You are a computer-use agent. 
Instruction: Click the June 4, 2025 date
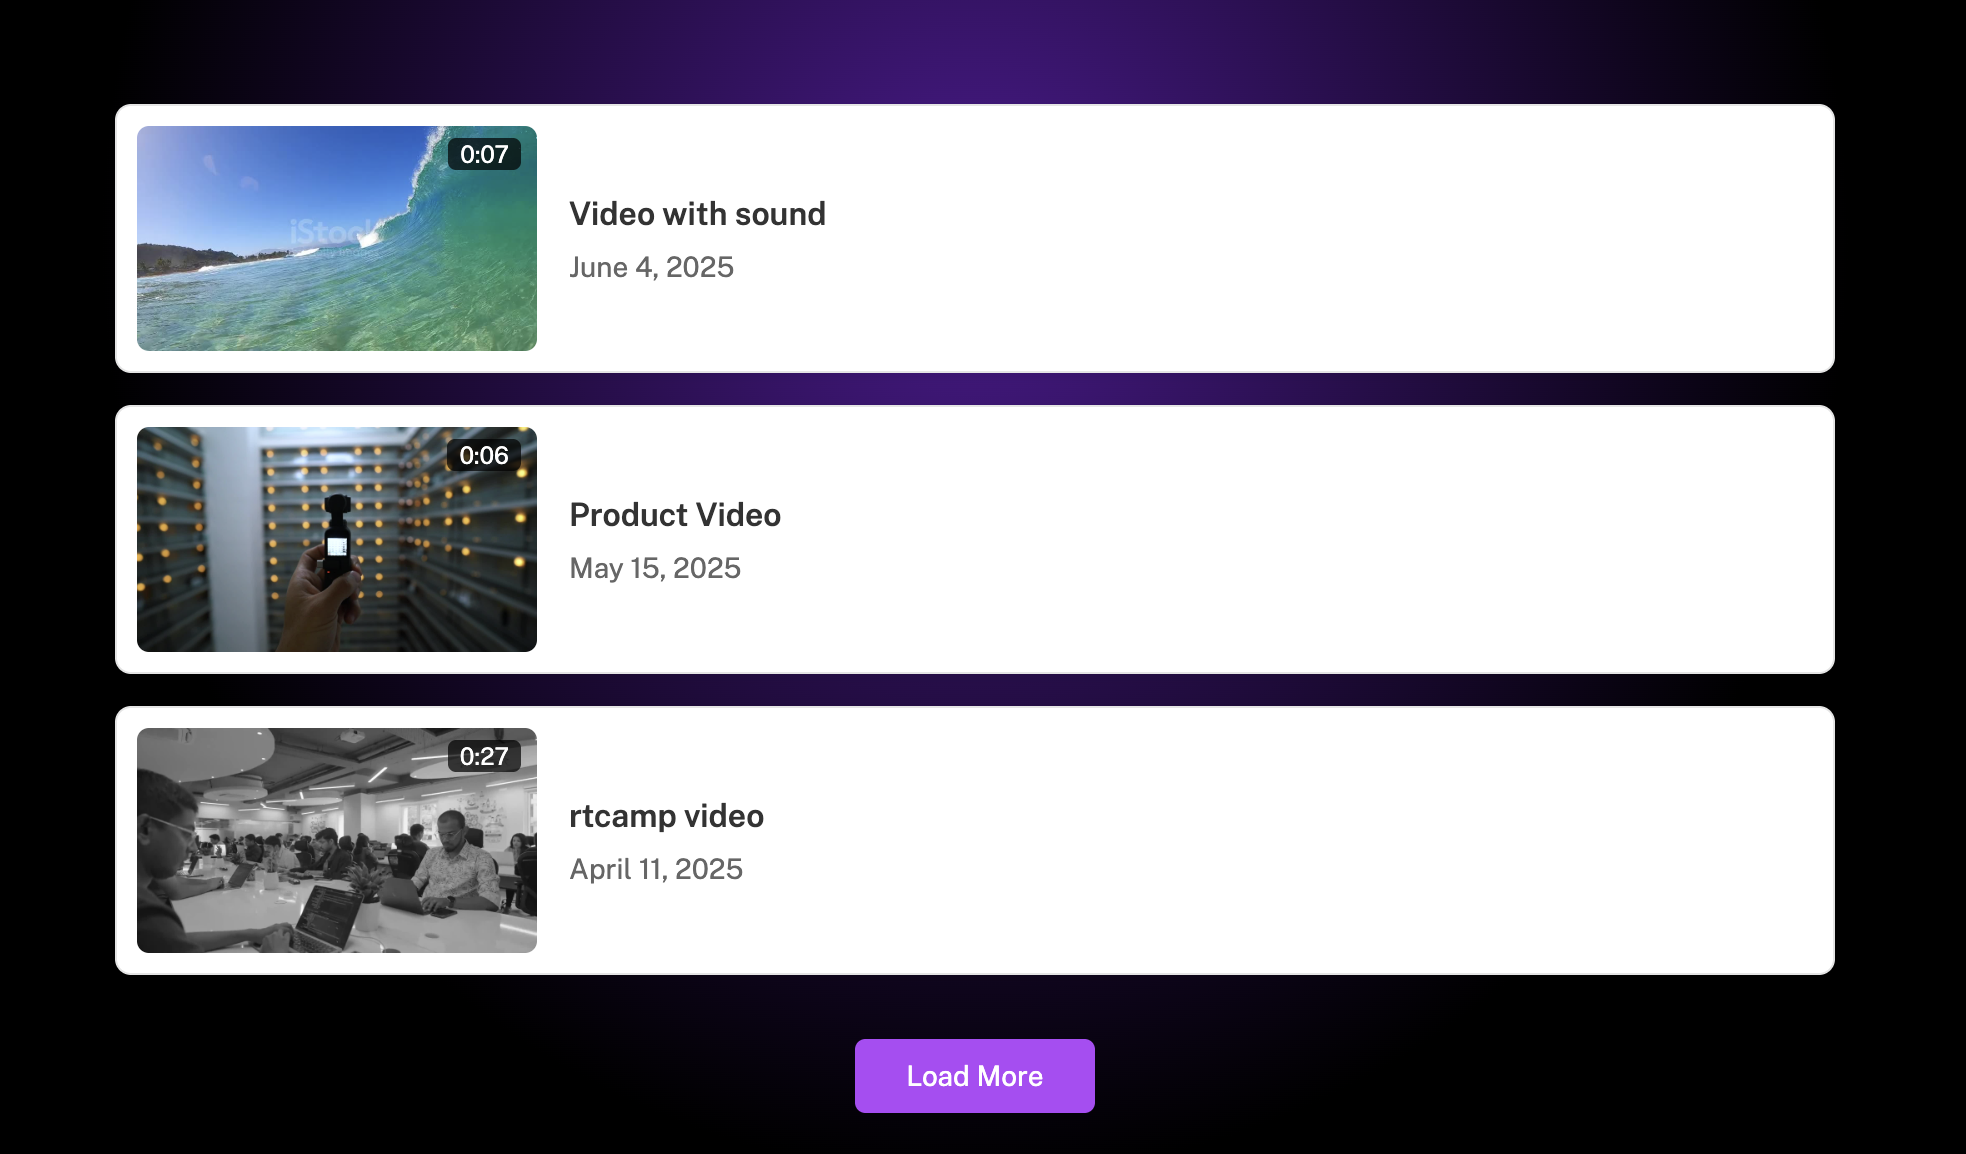(x=651, y=267)
